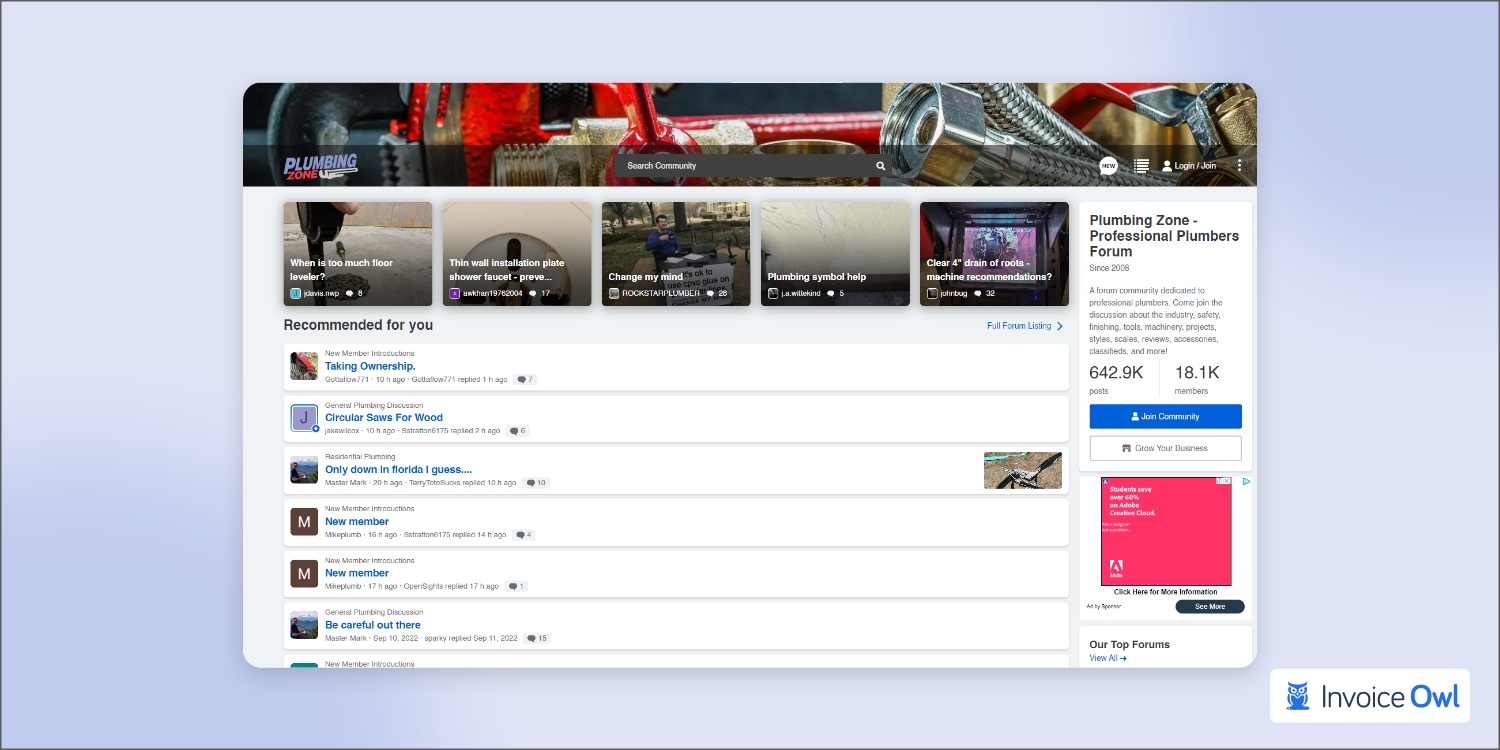Click the 642.9K posts stat
This screenshot has height=750, width=1500.
1116,379
